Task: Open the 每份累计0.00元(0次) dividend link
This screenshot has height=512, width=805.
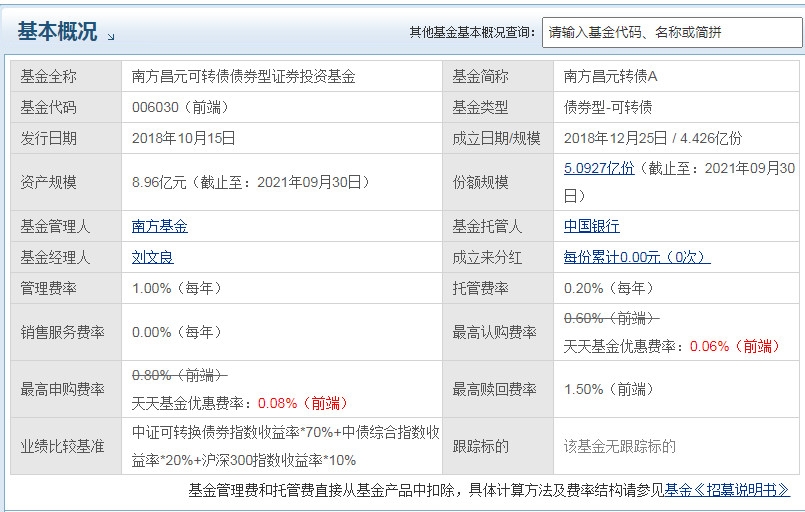Action: (637, 257)
